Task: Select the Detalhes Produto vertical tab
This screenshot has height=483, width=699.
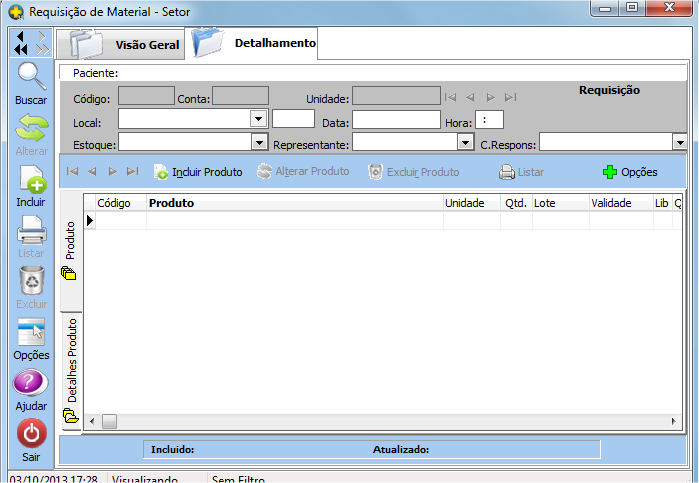Action: pyautogui.click(x=71, y=370)
